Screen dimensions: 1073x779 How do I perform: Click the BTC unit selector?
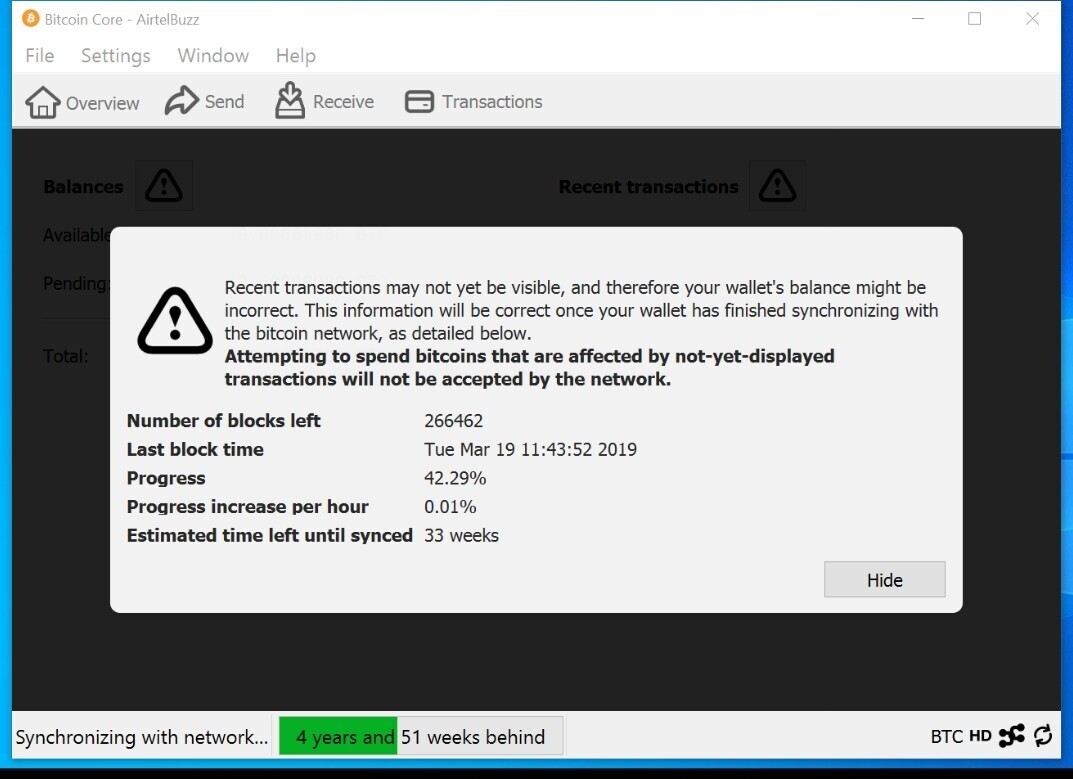(x=946, y=737)
